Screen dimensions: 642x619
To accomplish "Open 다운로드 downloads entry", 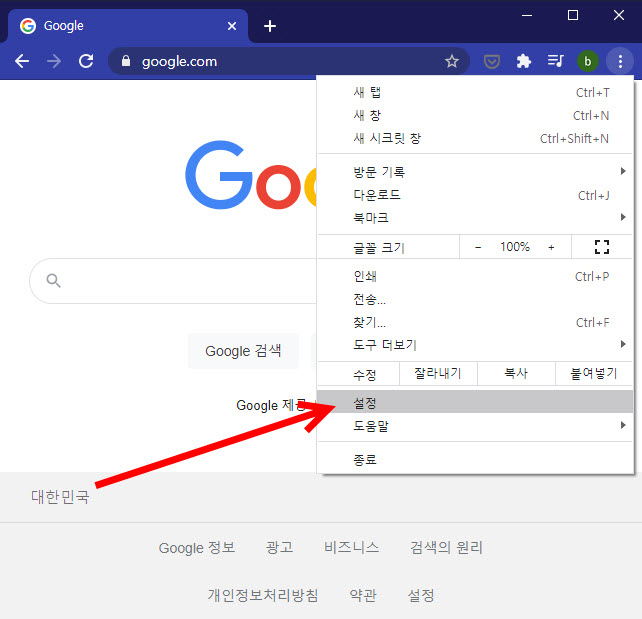I will tap(475, 195).
